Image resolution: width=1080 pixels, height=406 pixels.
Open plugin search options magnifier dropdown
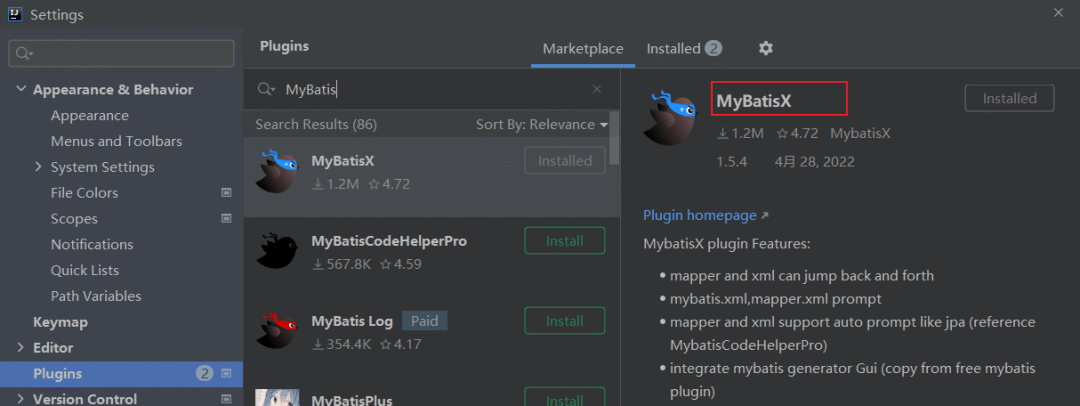point(267,90)
